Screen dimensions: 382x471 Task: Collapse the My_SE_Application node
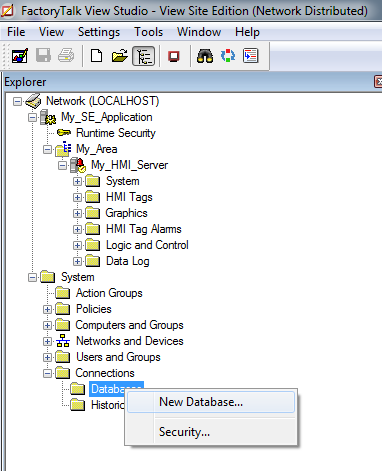(32, 117)
